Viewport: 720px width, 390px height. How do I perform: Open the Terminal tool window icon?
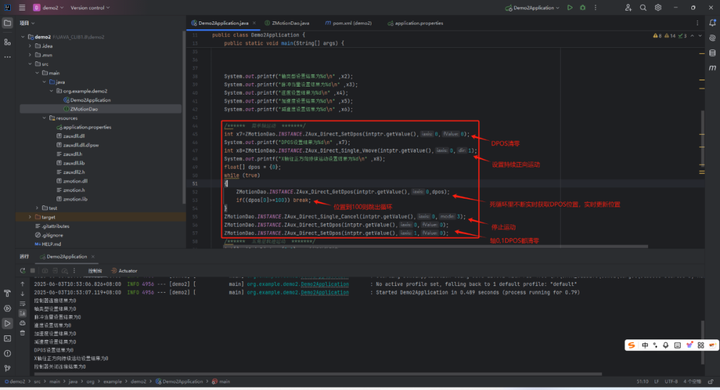tap(7, 339)
